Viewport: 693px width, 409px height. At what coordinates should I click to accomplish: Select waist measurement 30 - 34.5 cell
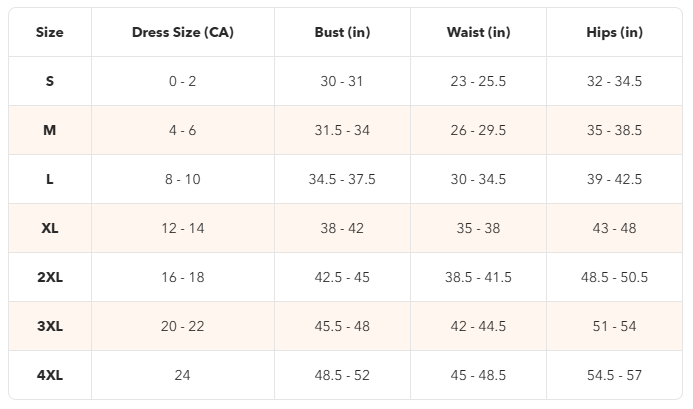[478, 179]
